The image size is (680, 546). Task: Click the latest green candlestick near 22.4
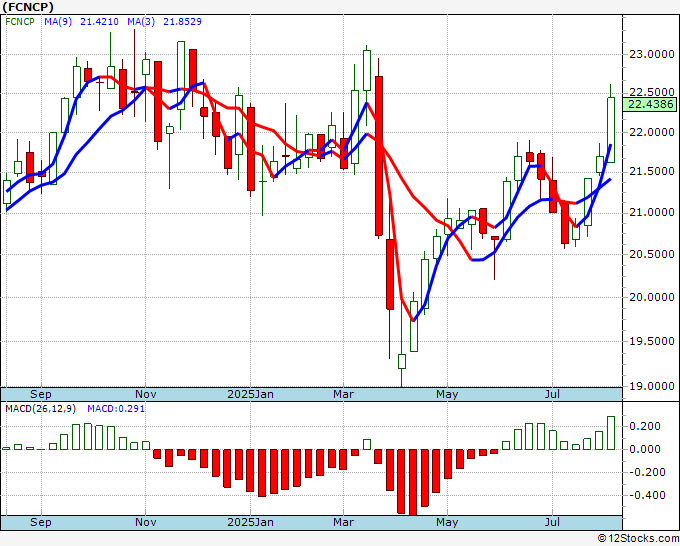pos(611,130)
